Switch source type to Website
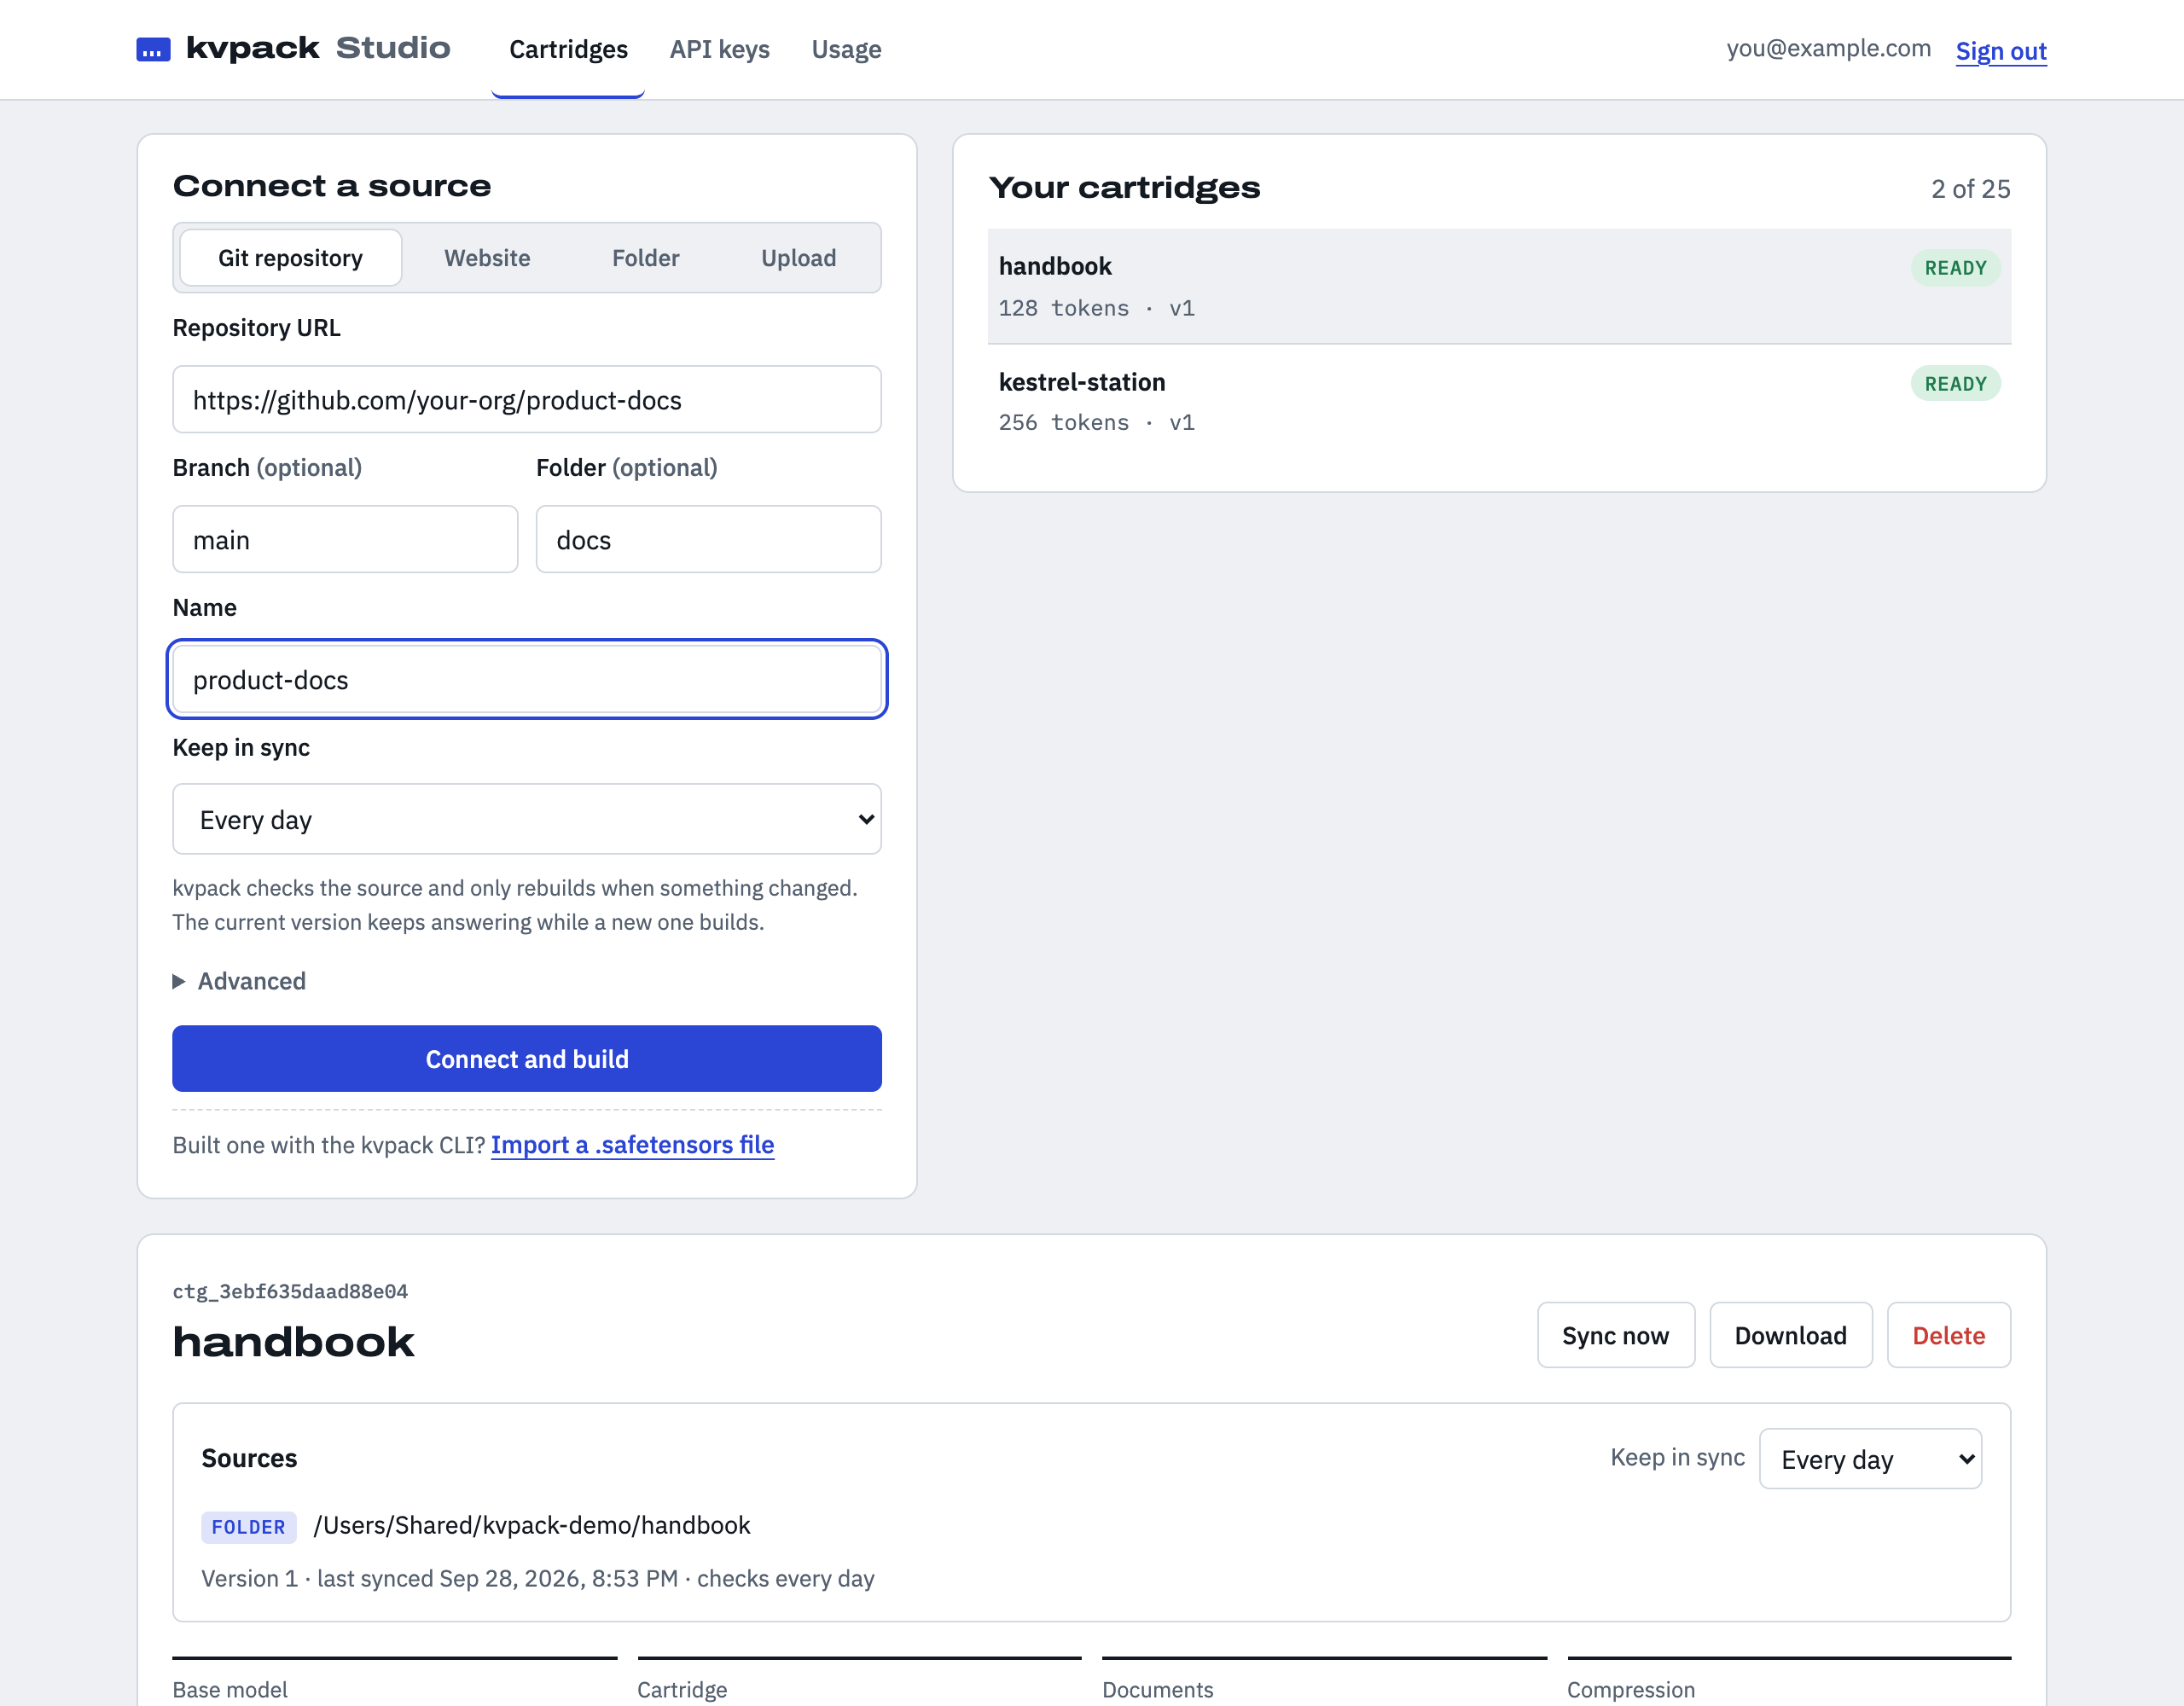Viewport: 2184px width, 1706px height. pyautogui.click(x=487, y=258)
